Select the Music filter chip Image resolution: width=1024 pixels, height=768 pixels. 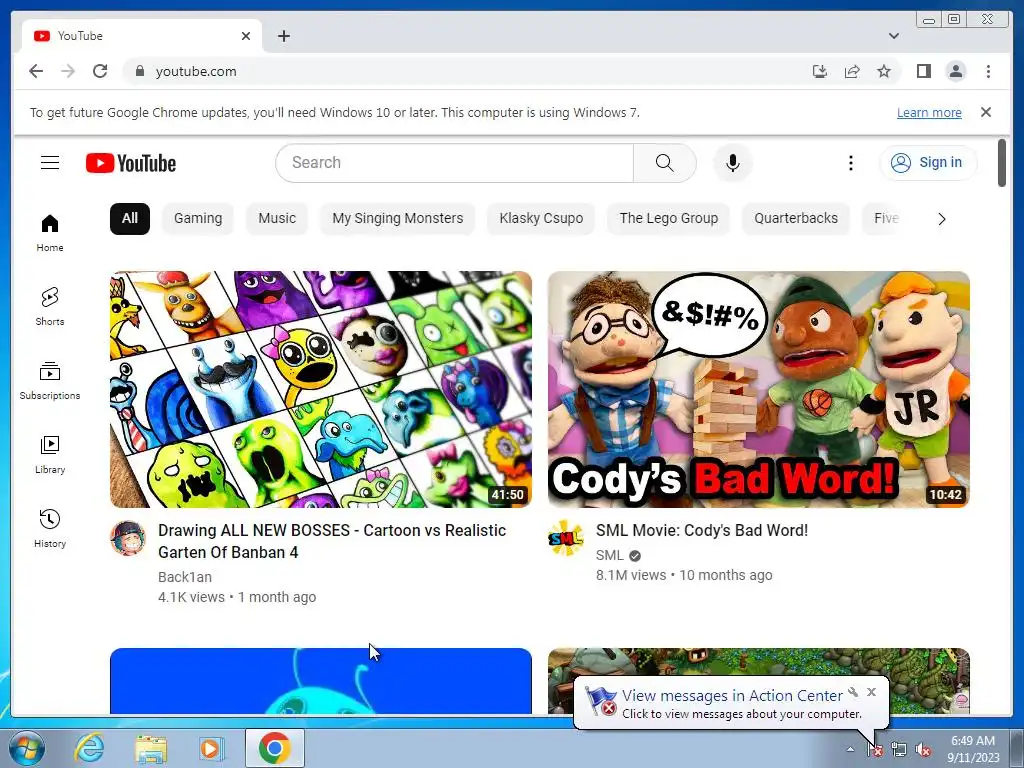277,218
